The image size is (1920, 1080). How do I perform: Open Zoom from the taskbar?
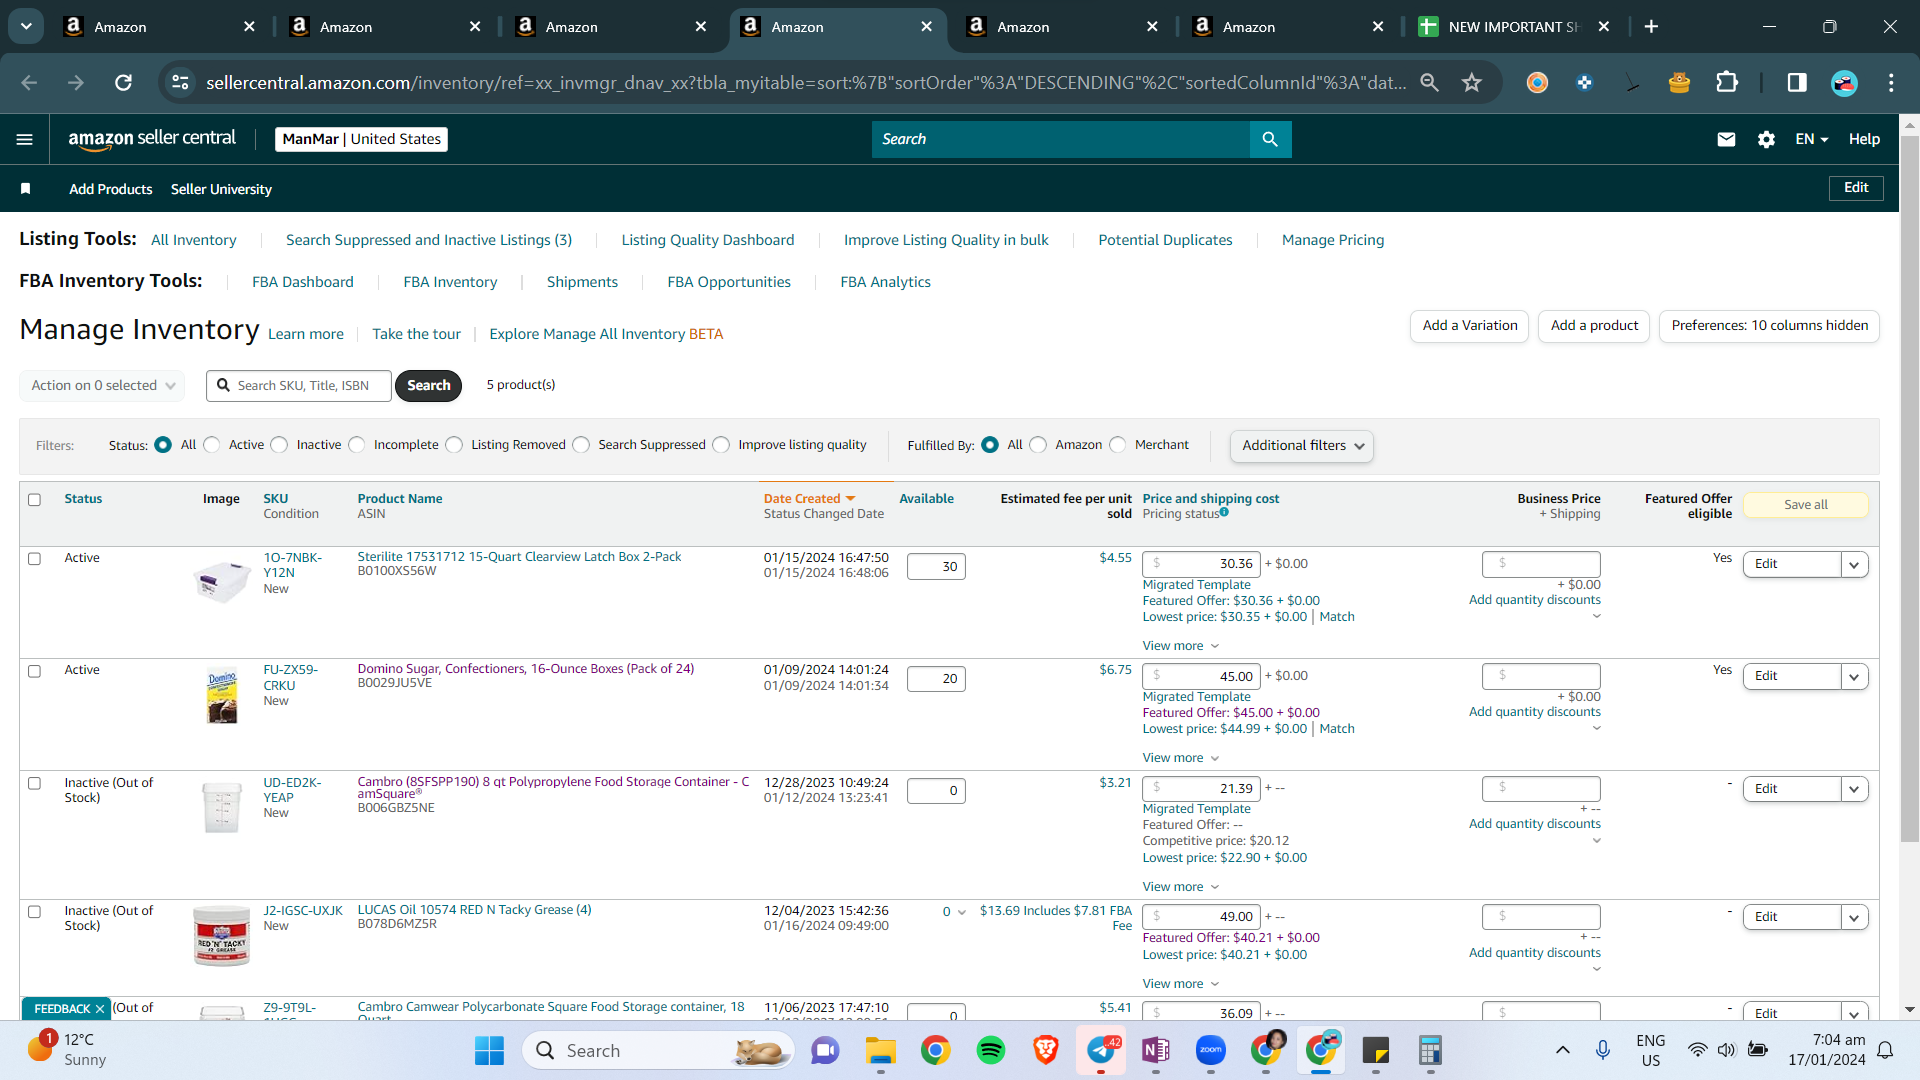[1210, 1050]
